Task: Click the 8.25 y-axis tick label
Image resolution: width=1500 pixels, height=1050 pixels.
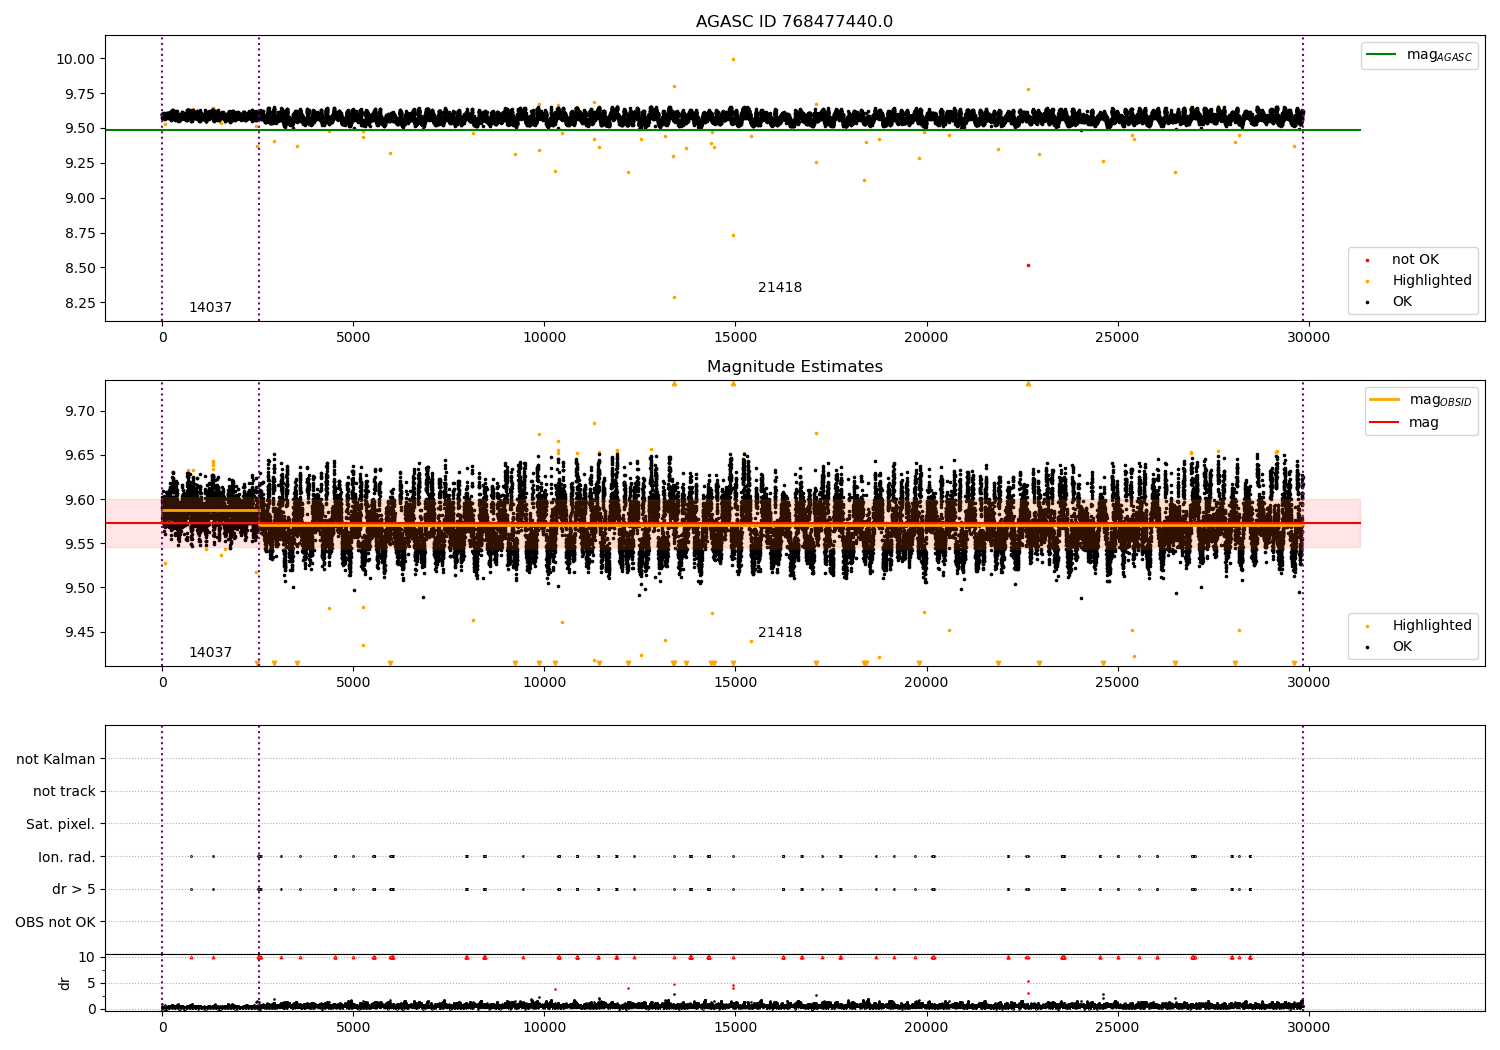Action: (x=79, y=303)
